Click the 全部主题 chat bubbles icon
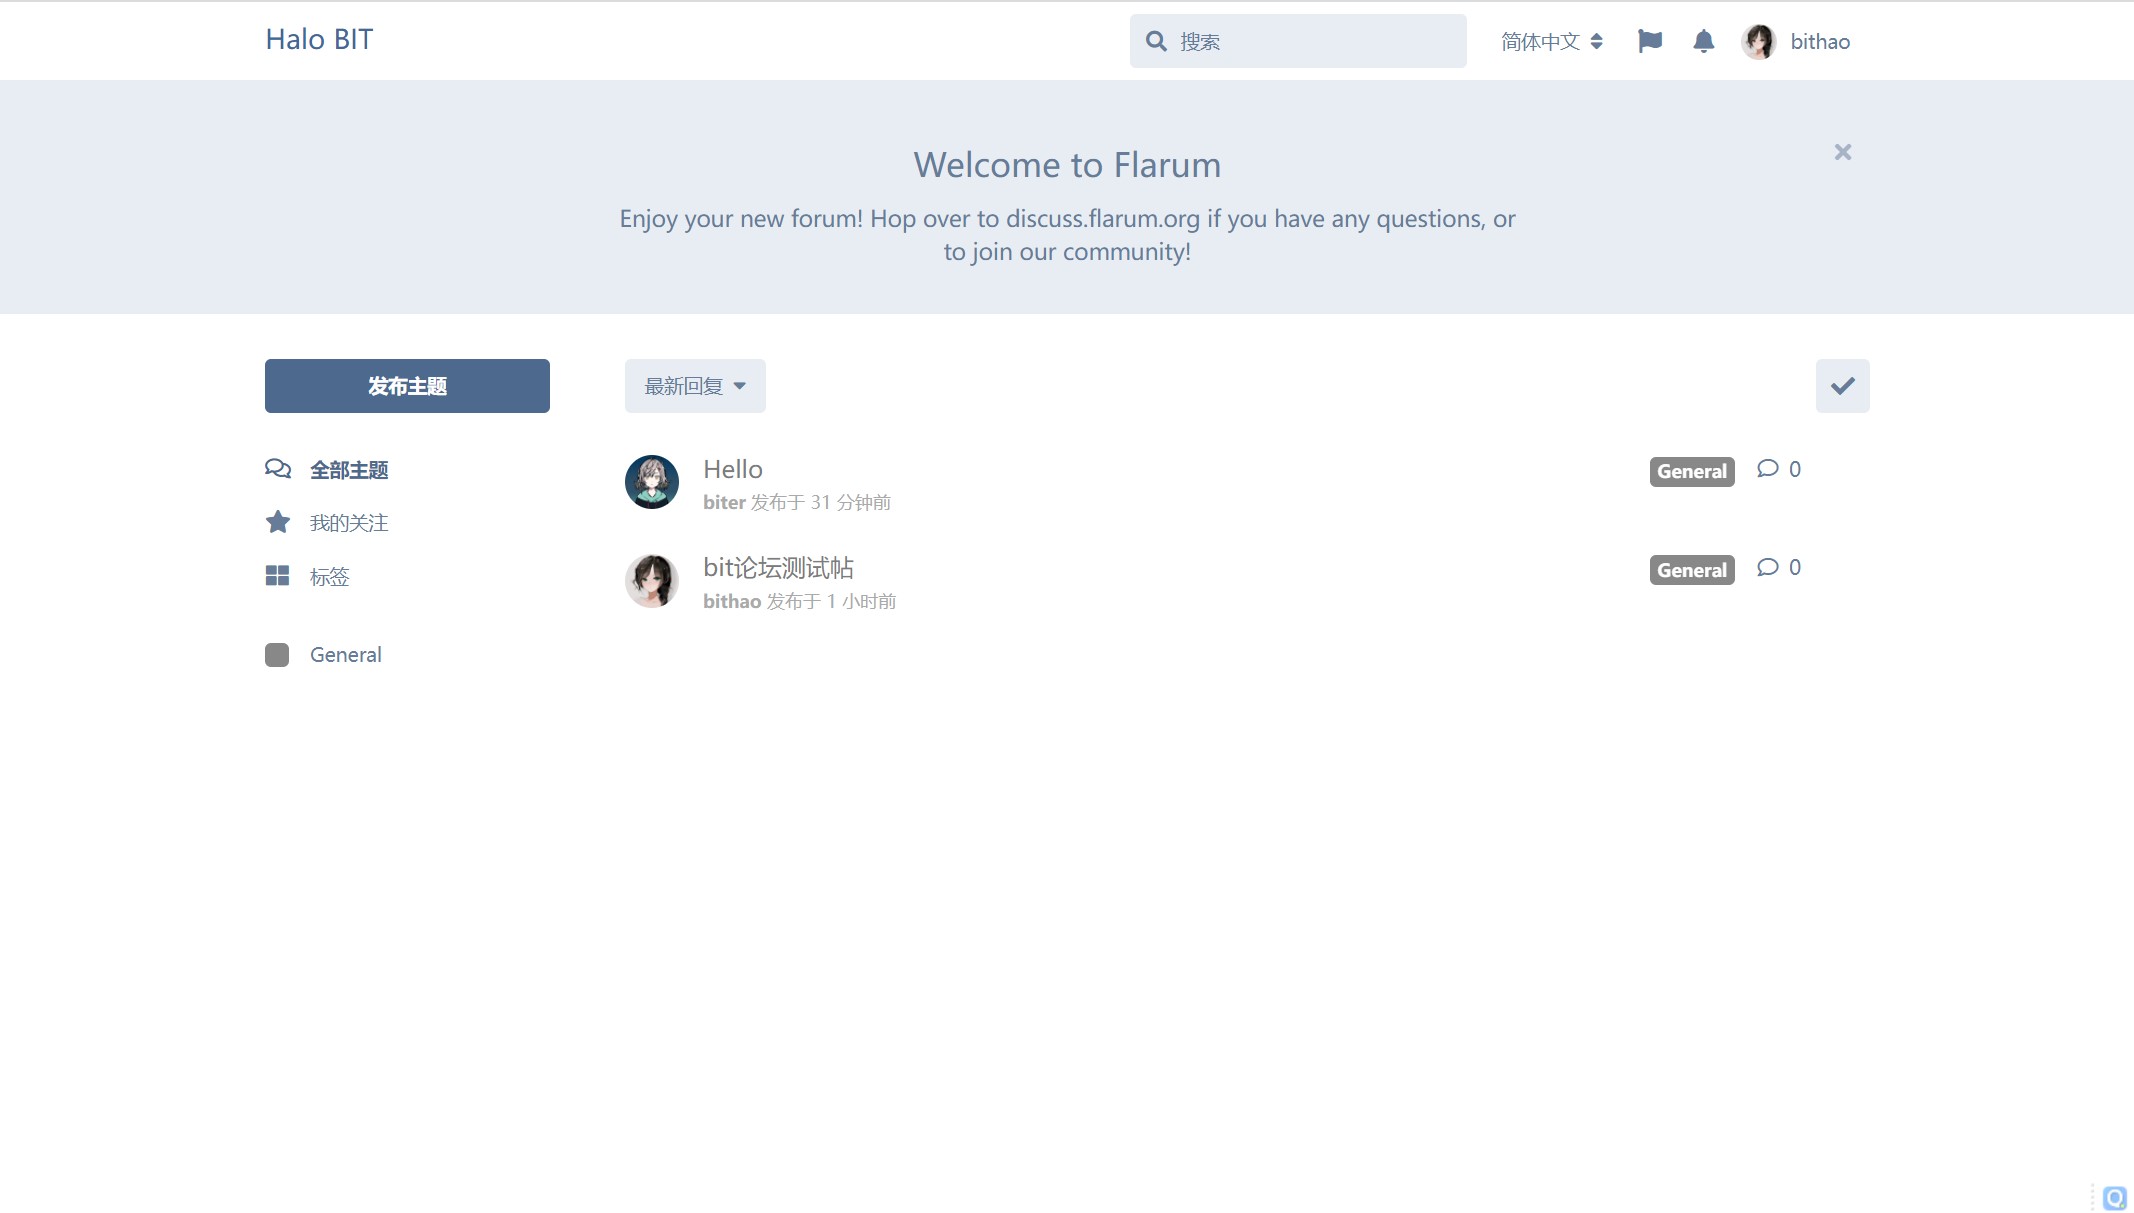Viewport: 2134px width, 1213px height. click(x=278, y=469)
